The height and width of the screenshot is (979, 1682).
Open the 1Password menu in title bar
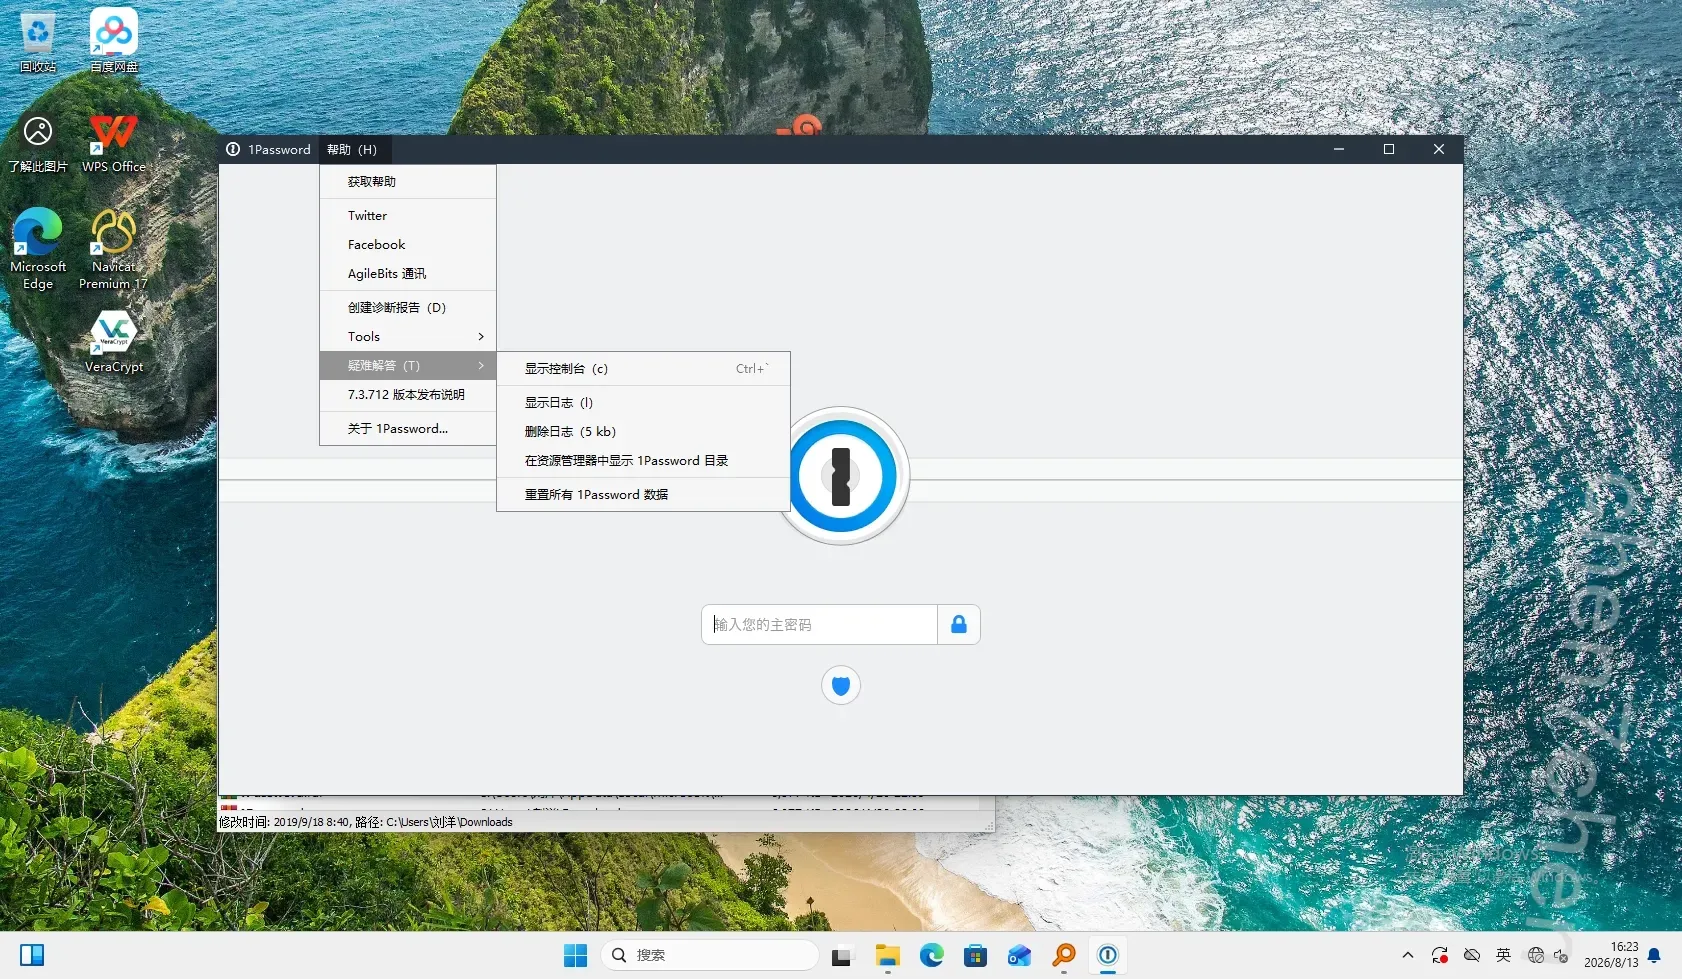coord(279,149)
